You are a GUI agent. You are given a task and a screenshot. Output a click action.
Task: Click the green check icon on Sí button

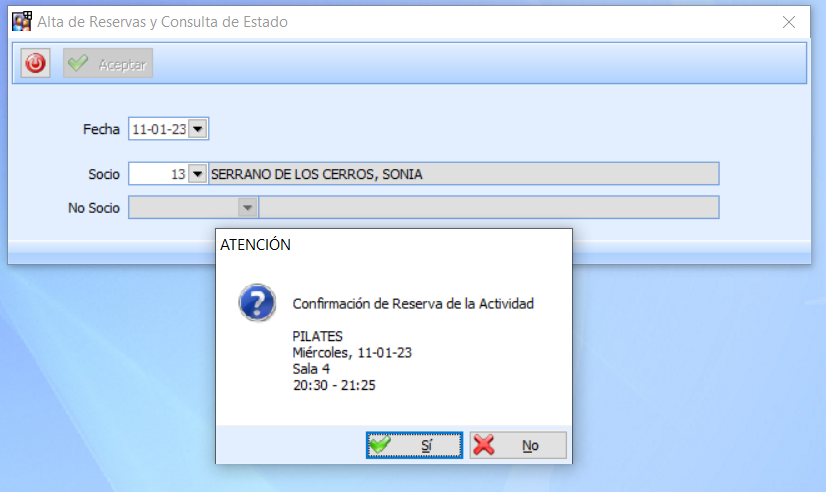pyautogui.click(x=380, y=445)
